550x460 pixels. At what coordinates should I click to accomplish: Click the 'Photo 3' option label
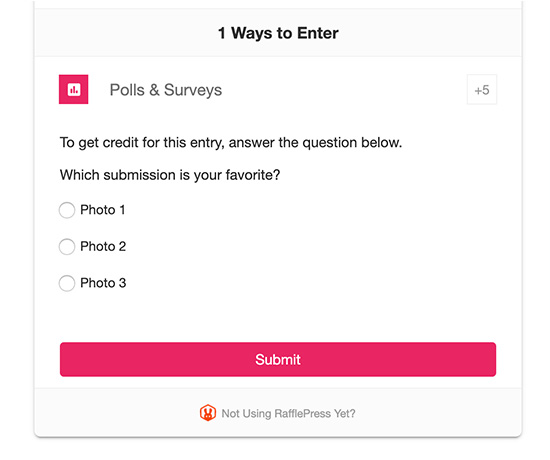click(103, 283)
